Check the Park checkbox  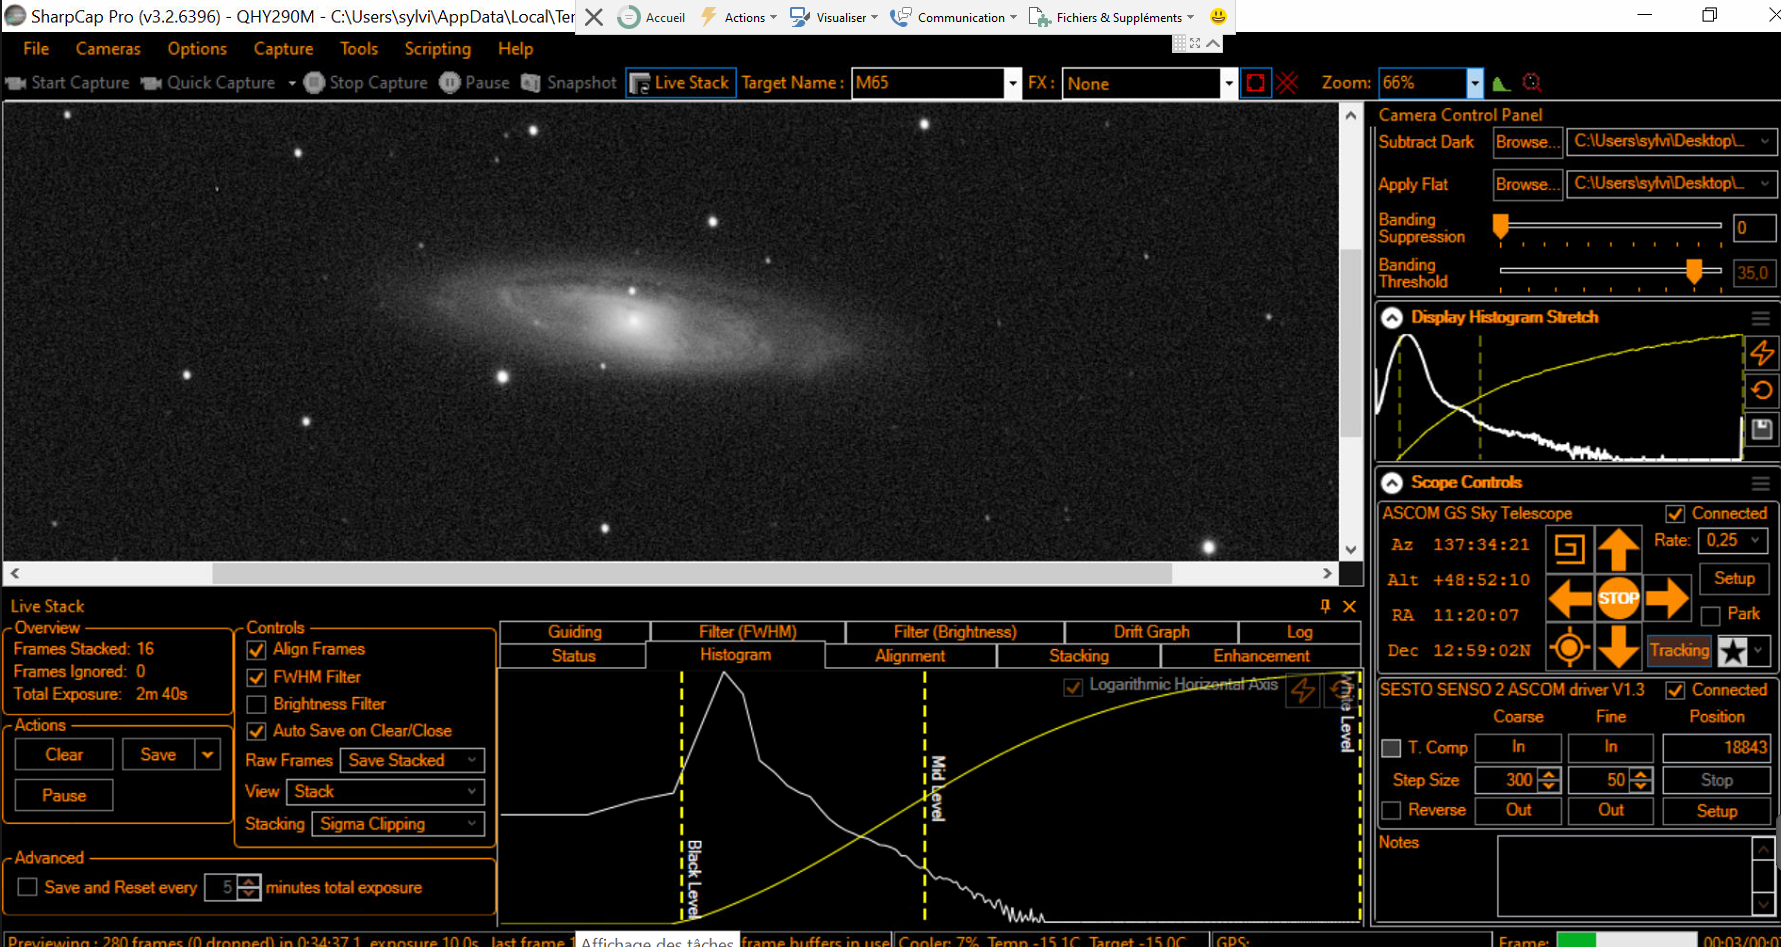(x=1711, y=615)
